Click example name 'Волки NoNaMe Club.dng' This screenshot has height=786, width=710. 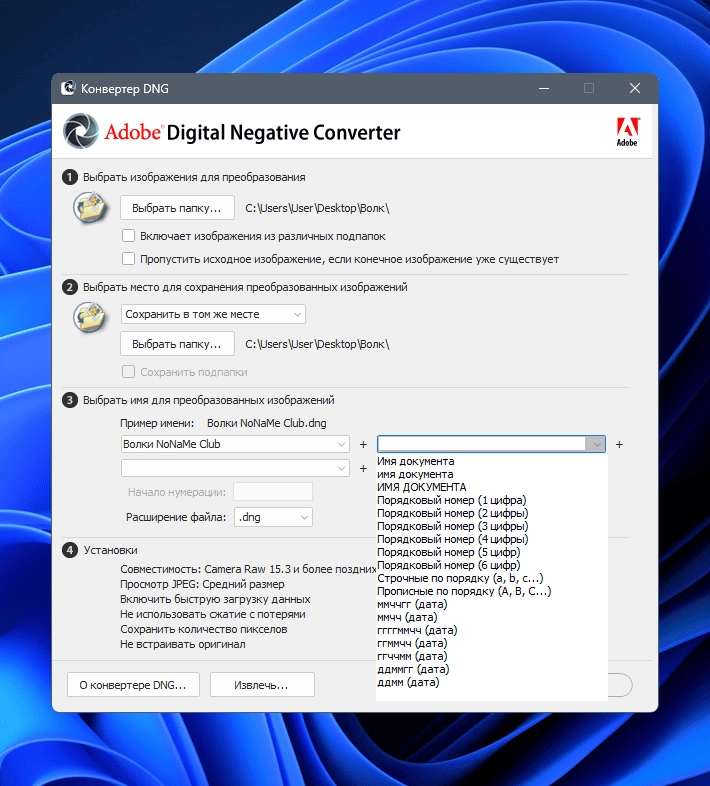click(x=267, y=423)
